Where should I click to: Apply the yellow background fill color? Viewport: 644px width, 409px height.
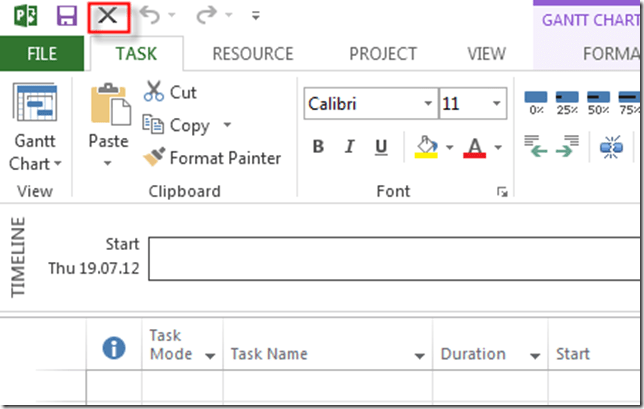[426, 147]
